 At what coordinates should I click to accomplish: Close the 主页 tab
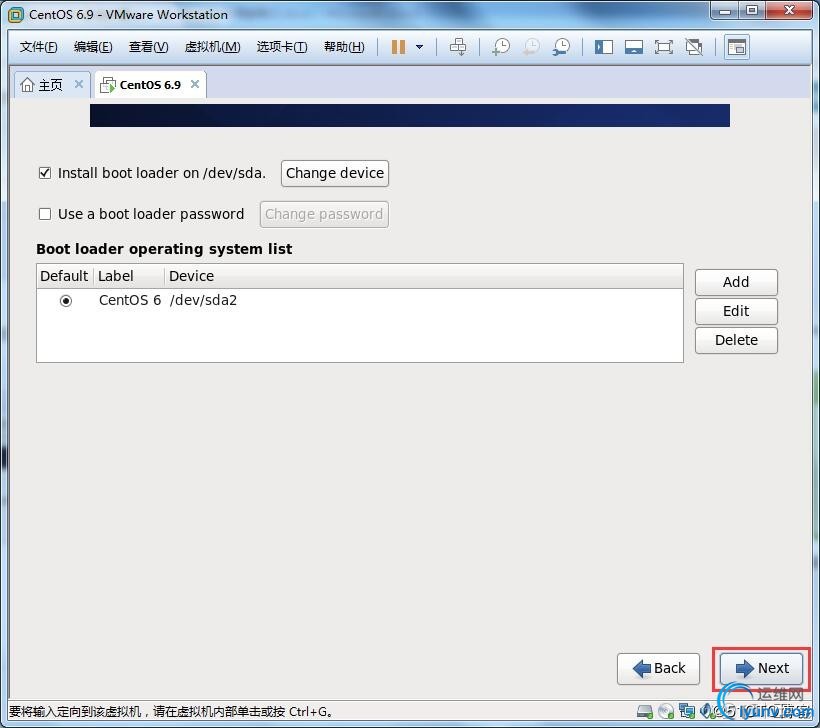79,84
